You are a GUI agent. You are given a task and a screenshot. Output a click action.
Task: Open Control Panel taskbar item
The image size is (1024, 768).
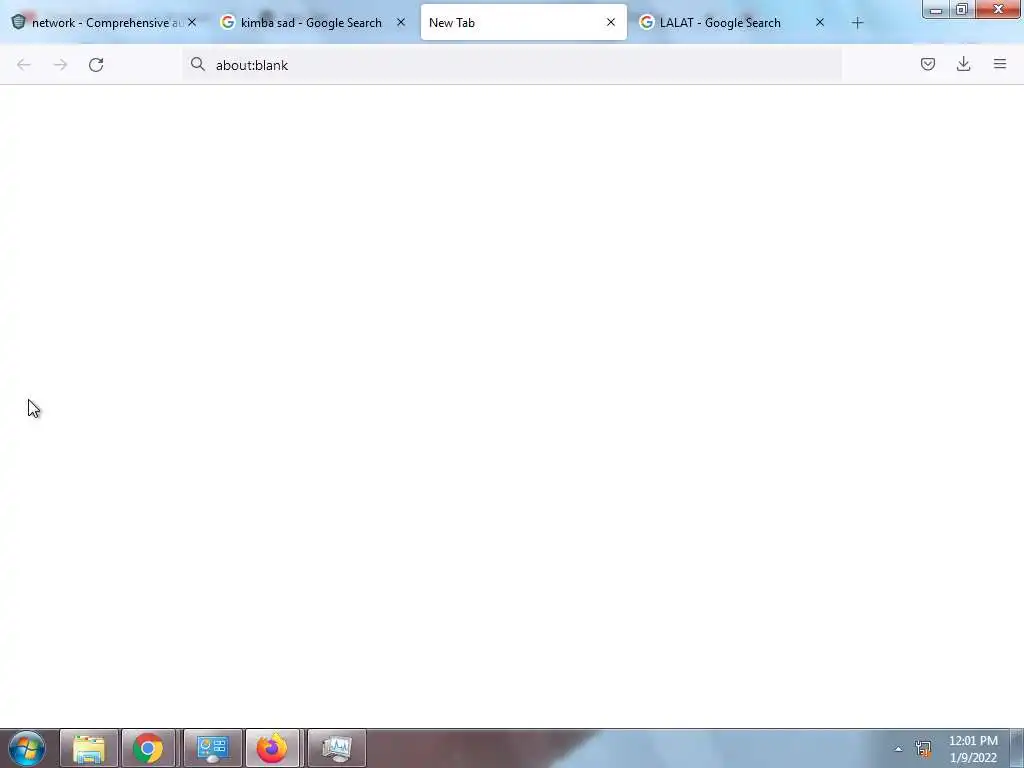(x=212, y=748)
